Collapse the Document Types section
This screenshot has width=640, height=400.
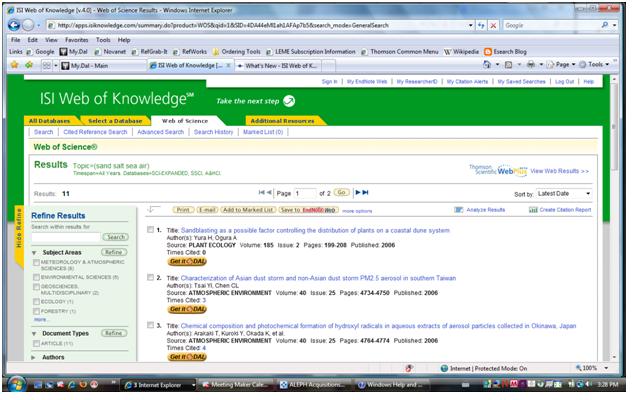point(34,333)
